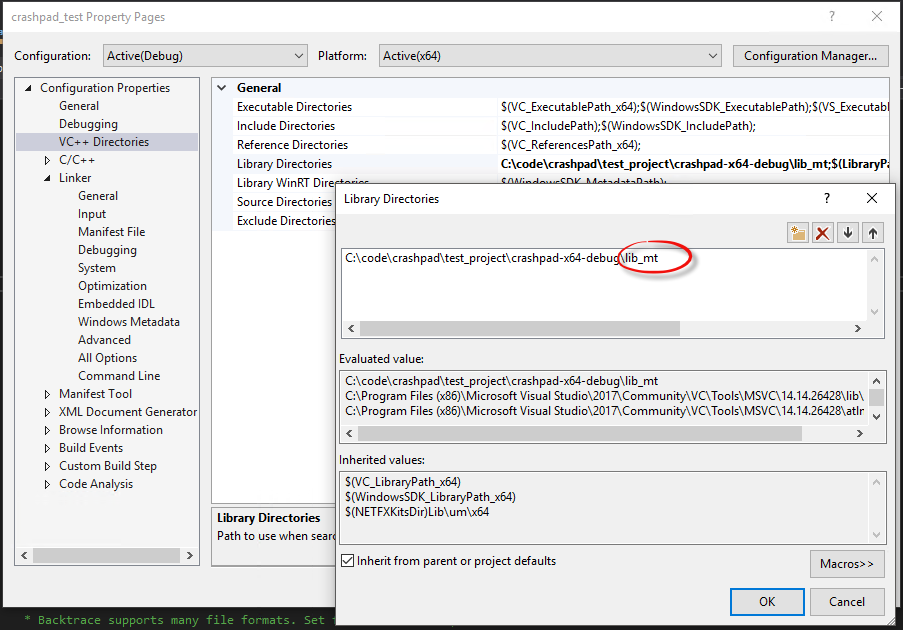Close the Library Directories dialog

(870, 198)
